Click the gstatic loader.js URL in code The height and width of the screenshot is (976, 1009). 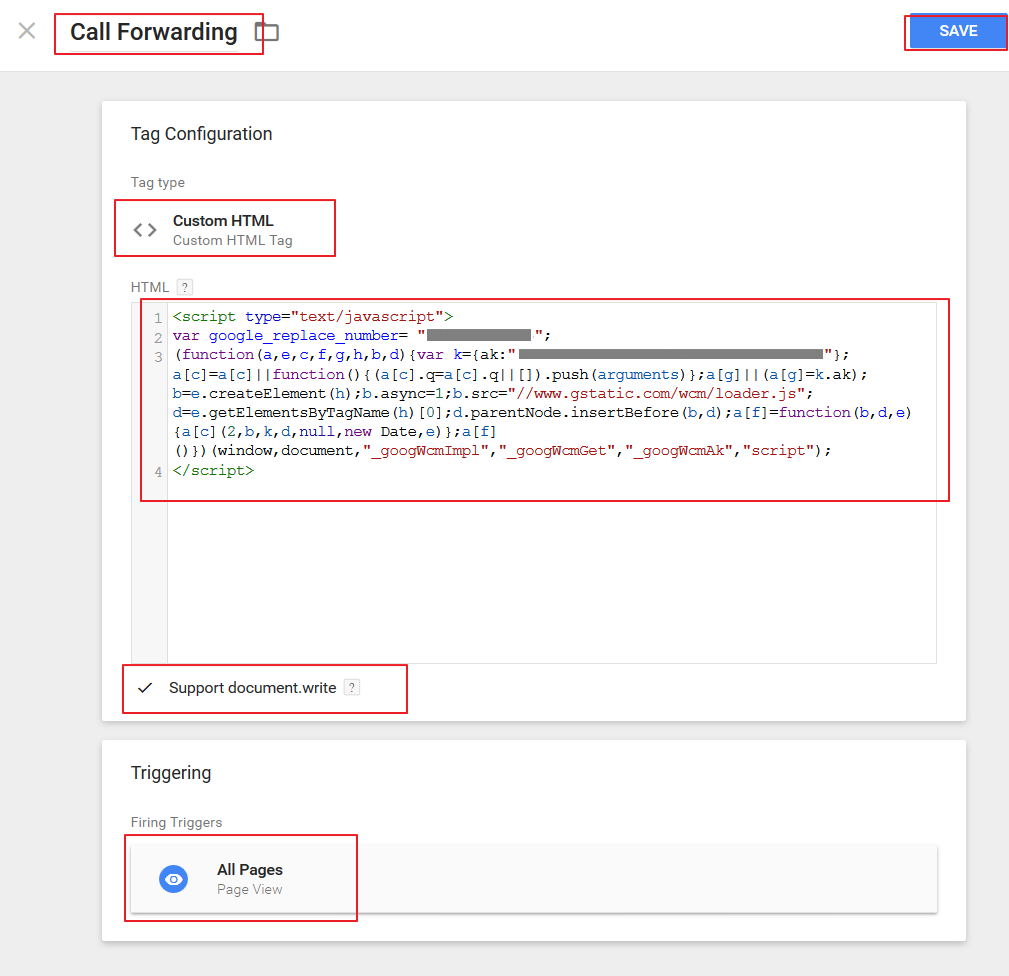pyautogui.click(x=656, y=393)
